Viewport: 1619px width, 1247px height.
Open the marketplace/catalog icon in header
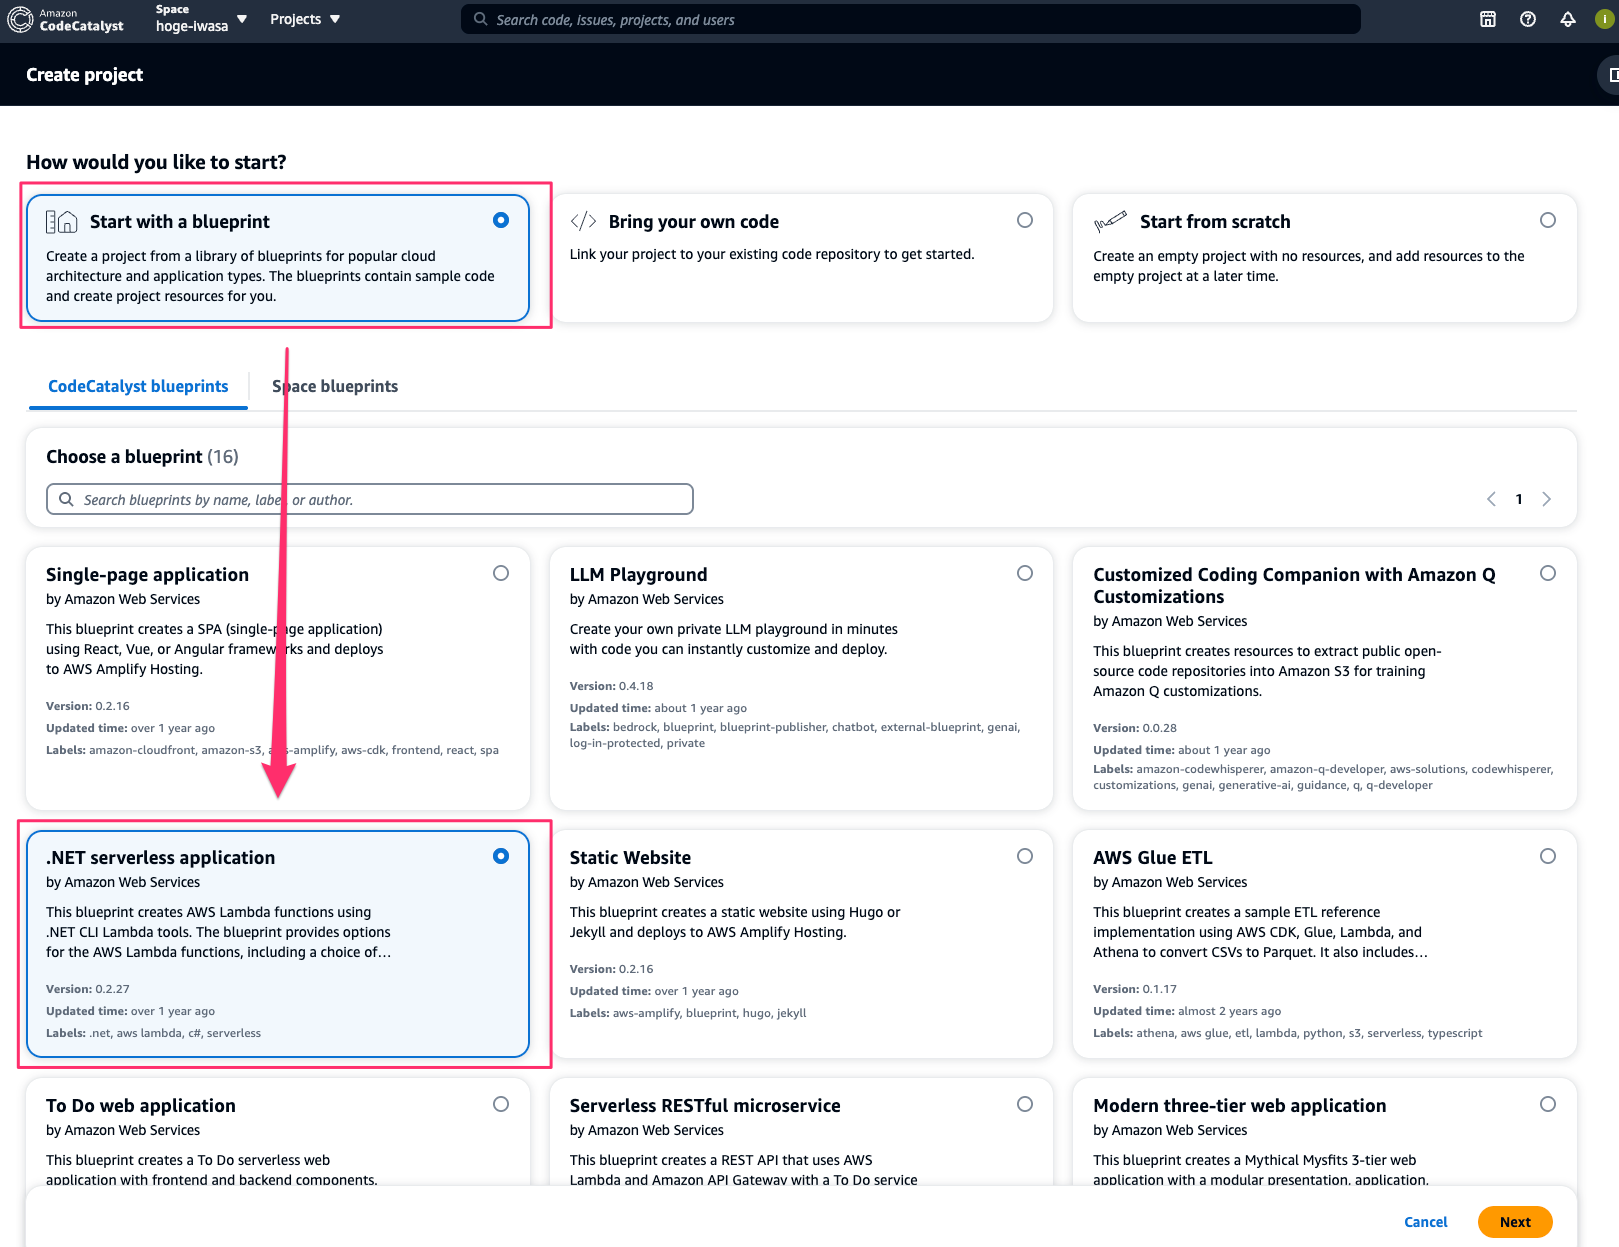1488,19
